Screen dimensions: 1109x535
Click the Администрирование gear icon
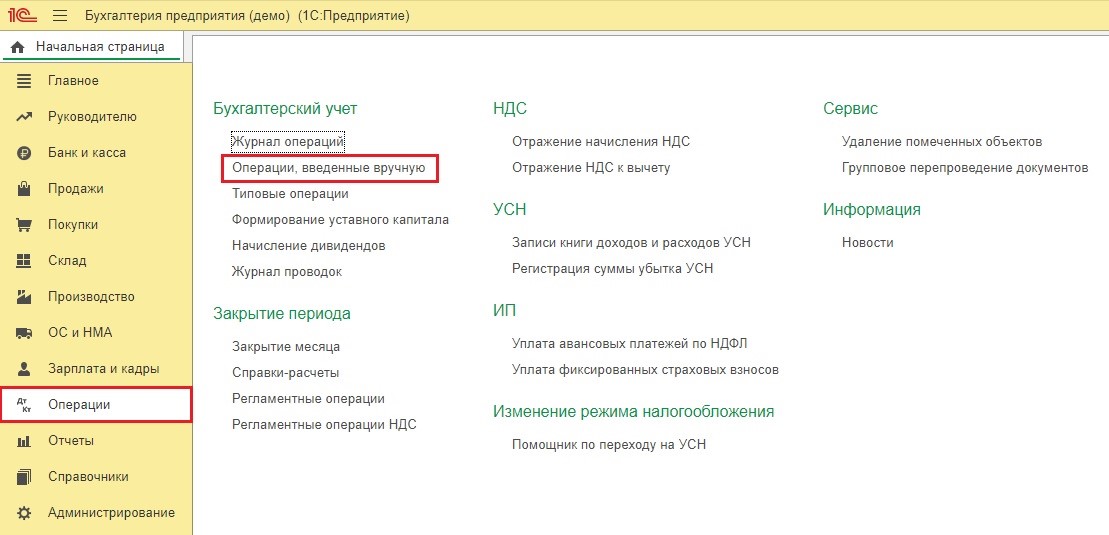pos(25,513)
